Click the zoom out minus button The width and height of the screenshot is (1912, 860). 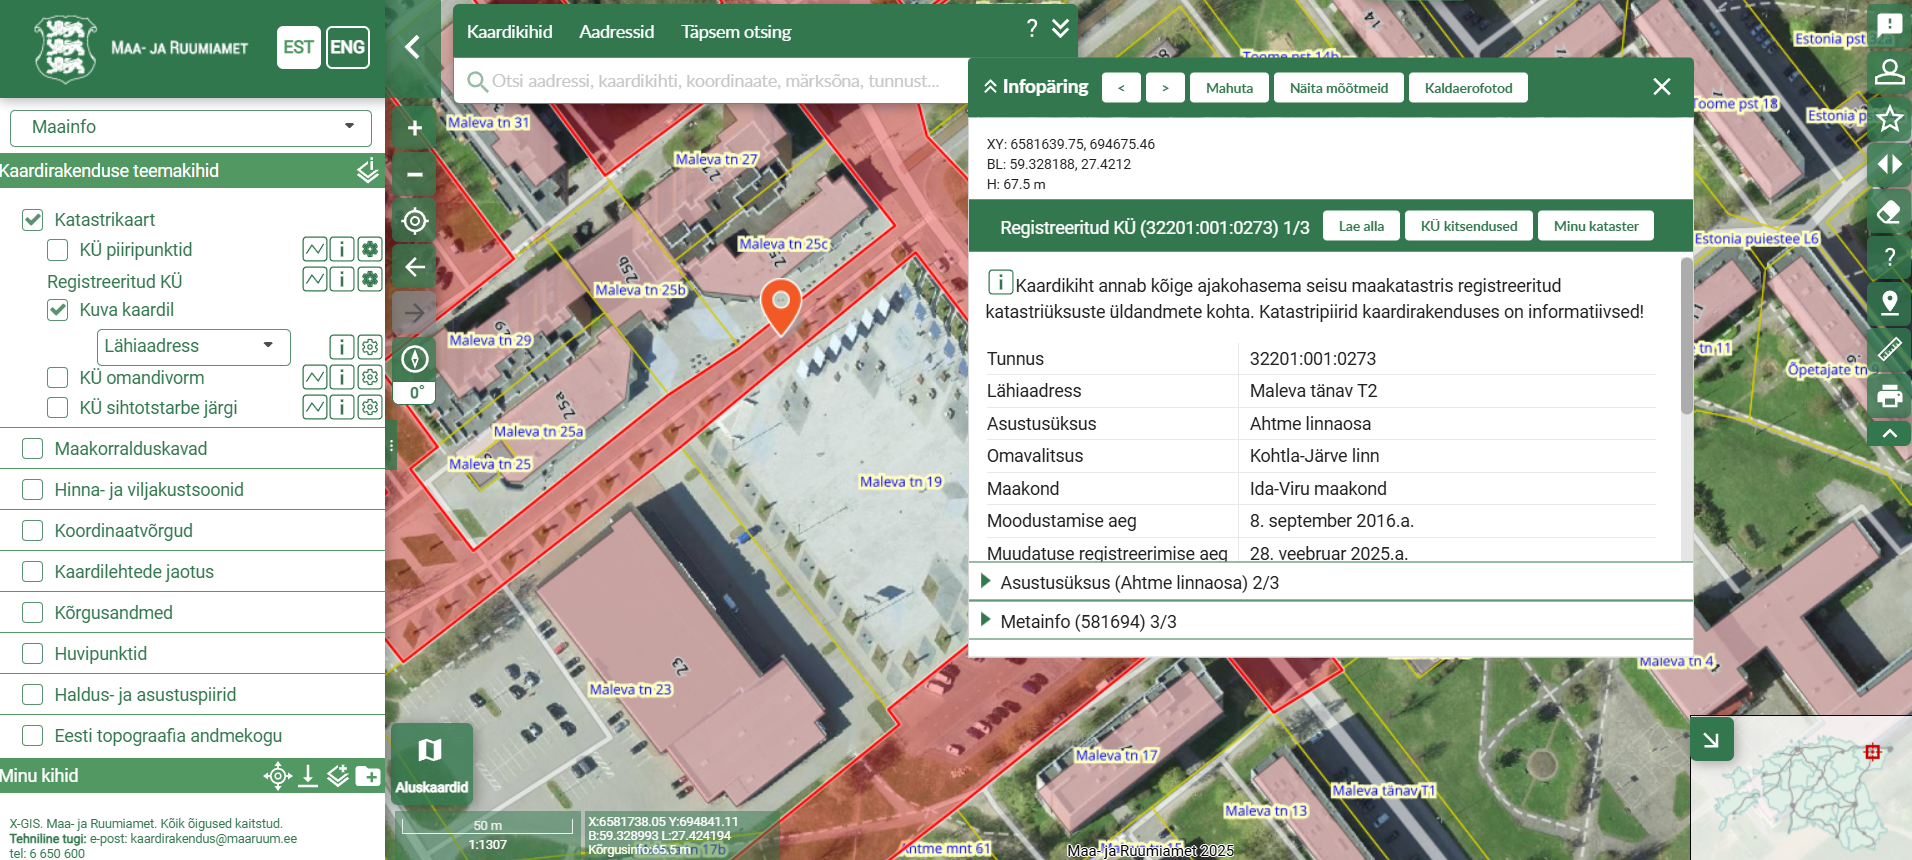415,174
